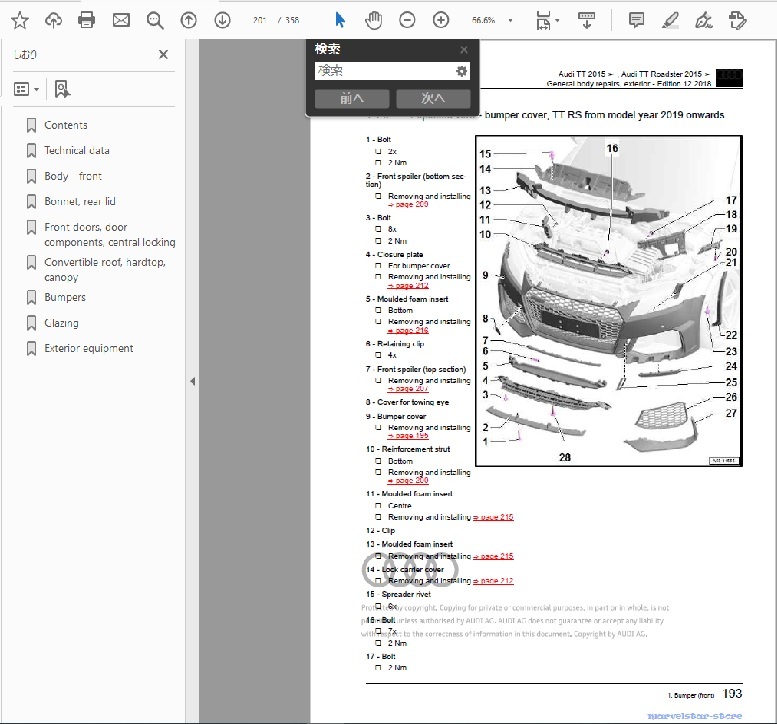Click the '8 - Cover for towing eye' entry

pos(407,402)
